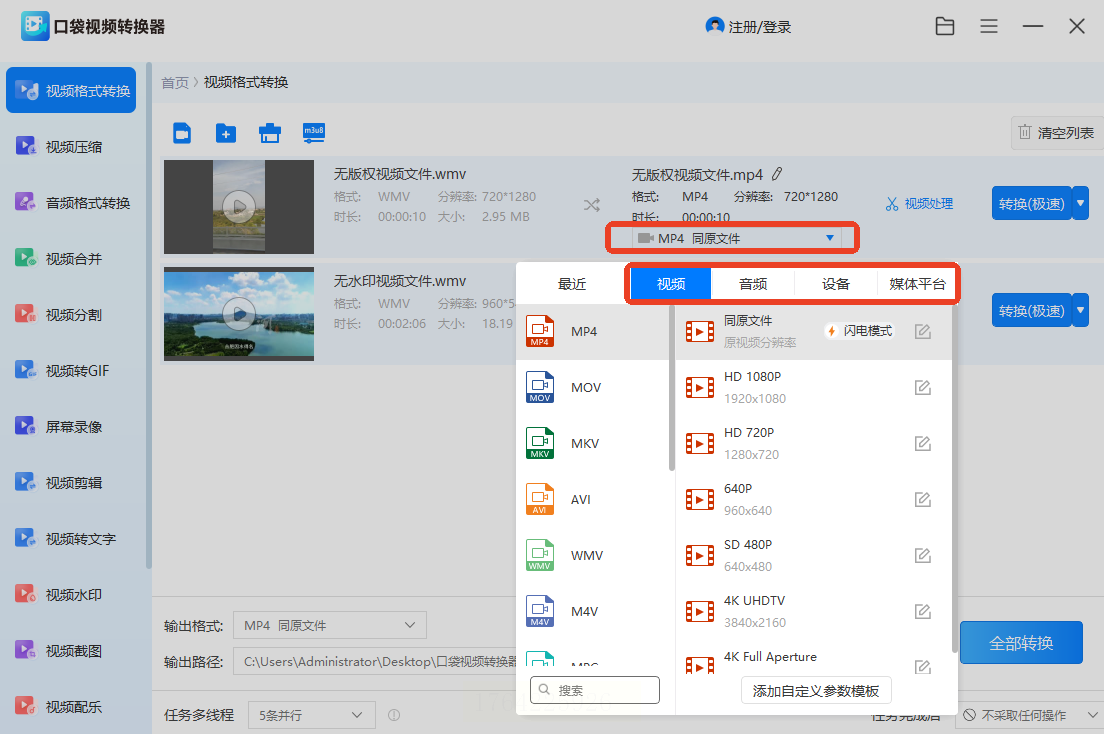Click the add video file icon
This screenshot has width=1104, height=734.
[x=182, y=133]
